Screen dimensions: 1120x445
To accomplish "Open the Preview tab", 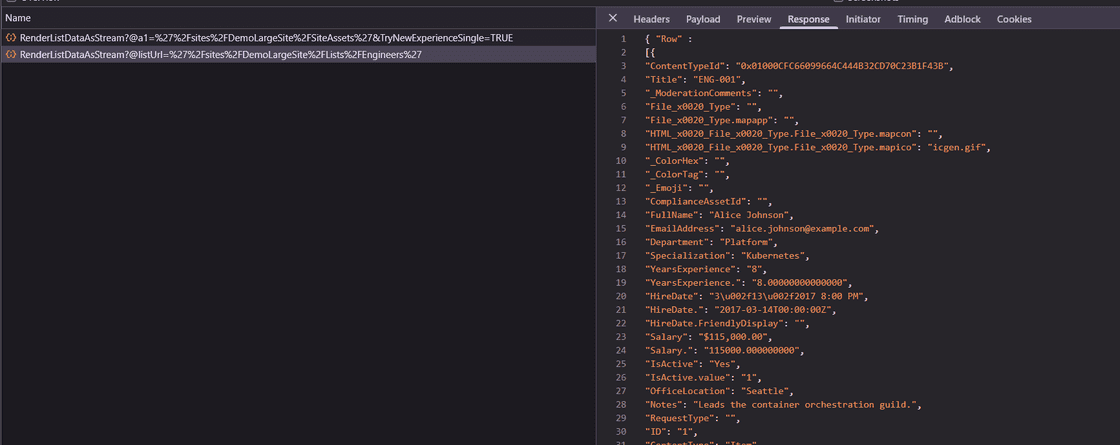I will click(754, 19).
